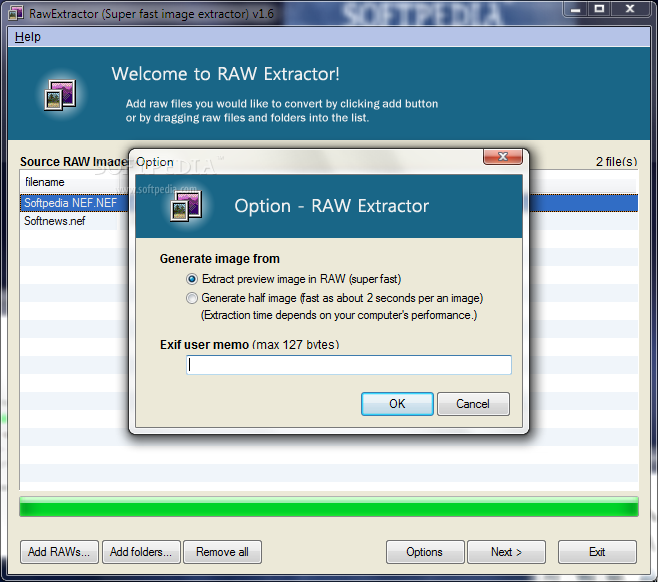Screen dimensions: 658x582
Task: Click the 2 file(s) count label
Action: coord(616,162)
